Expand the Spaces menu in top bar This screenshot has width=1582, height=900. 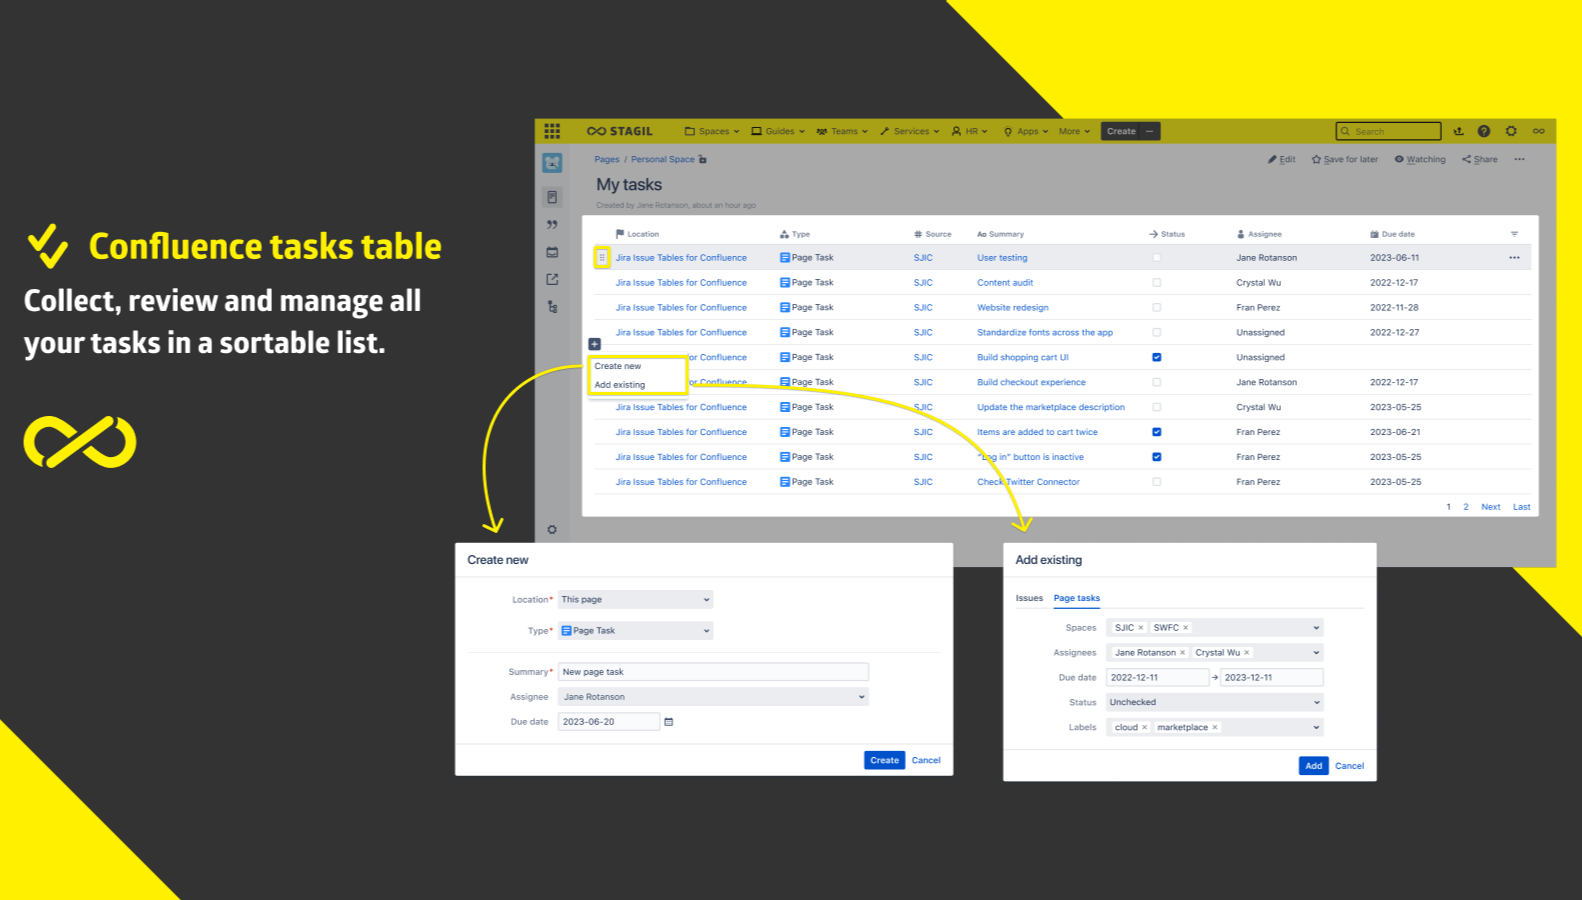712,131
